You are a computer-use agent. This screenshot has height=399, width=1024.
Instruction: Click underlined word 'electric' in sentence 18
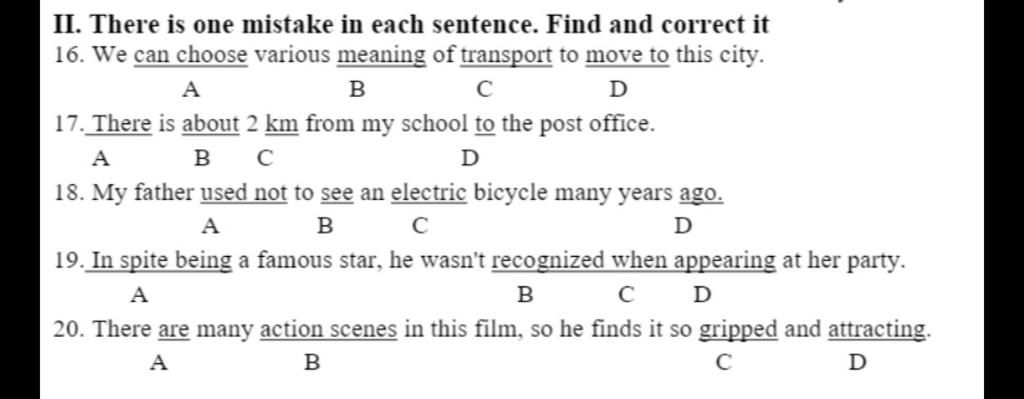tap(429, 193)
